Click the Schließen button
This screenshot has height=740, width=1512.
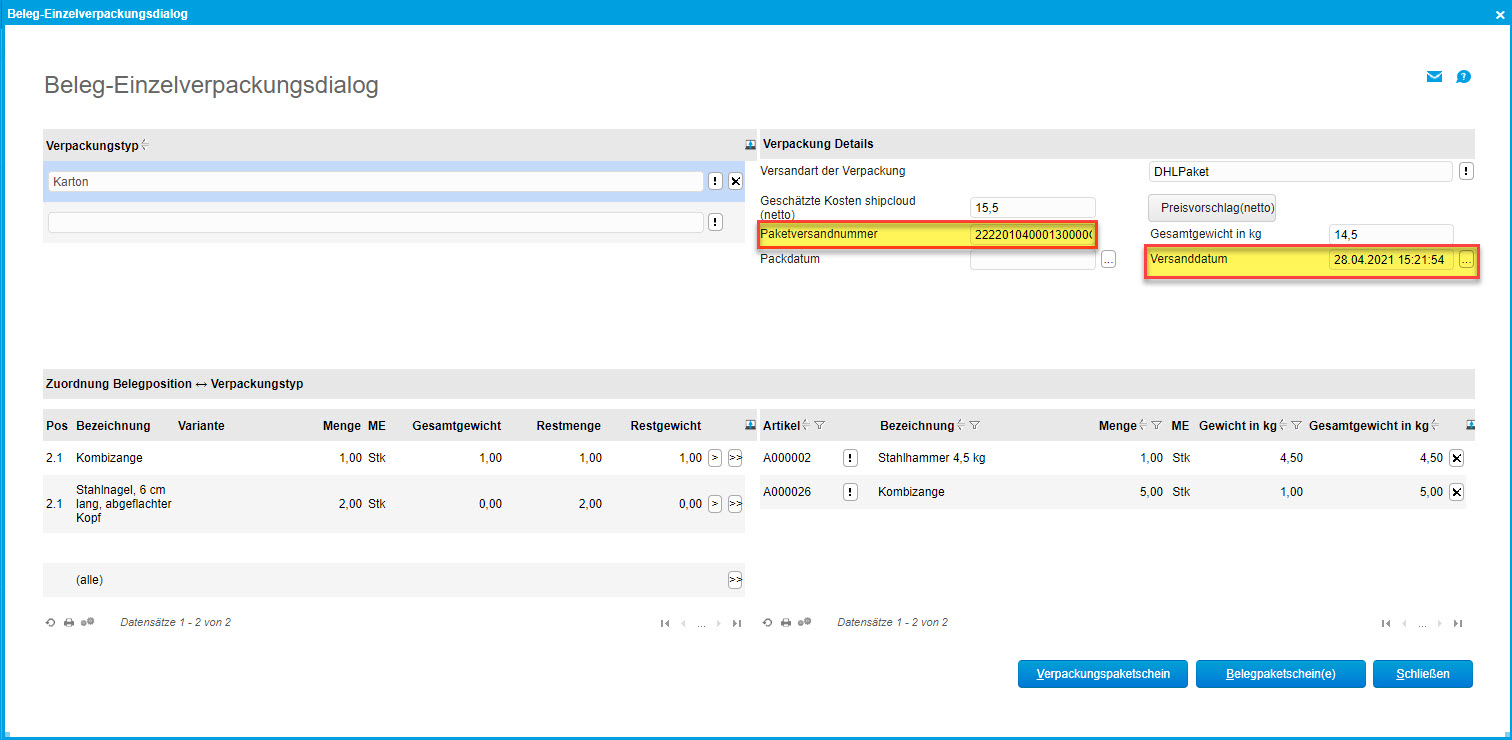click(1423, 674)
